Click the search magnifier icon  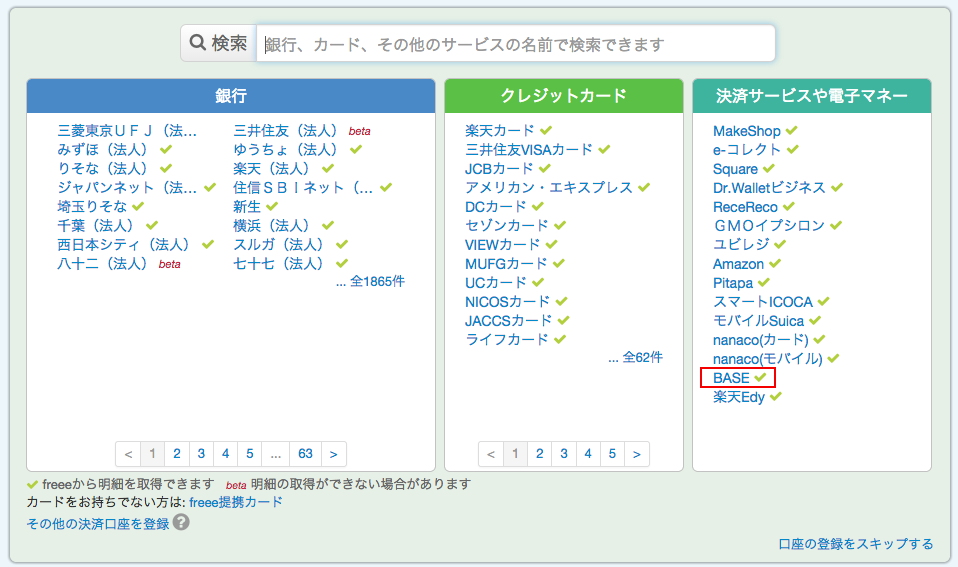(x=197, y=42)
